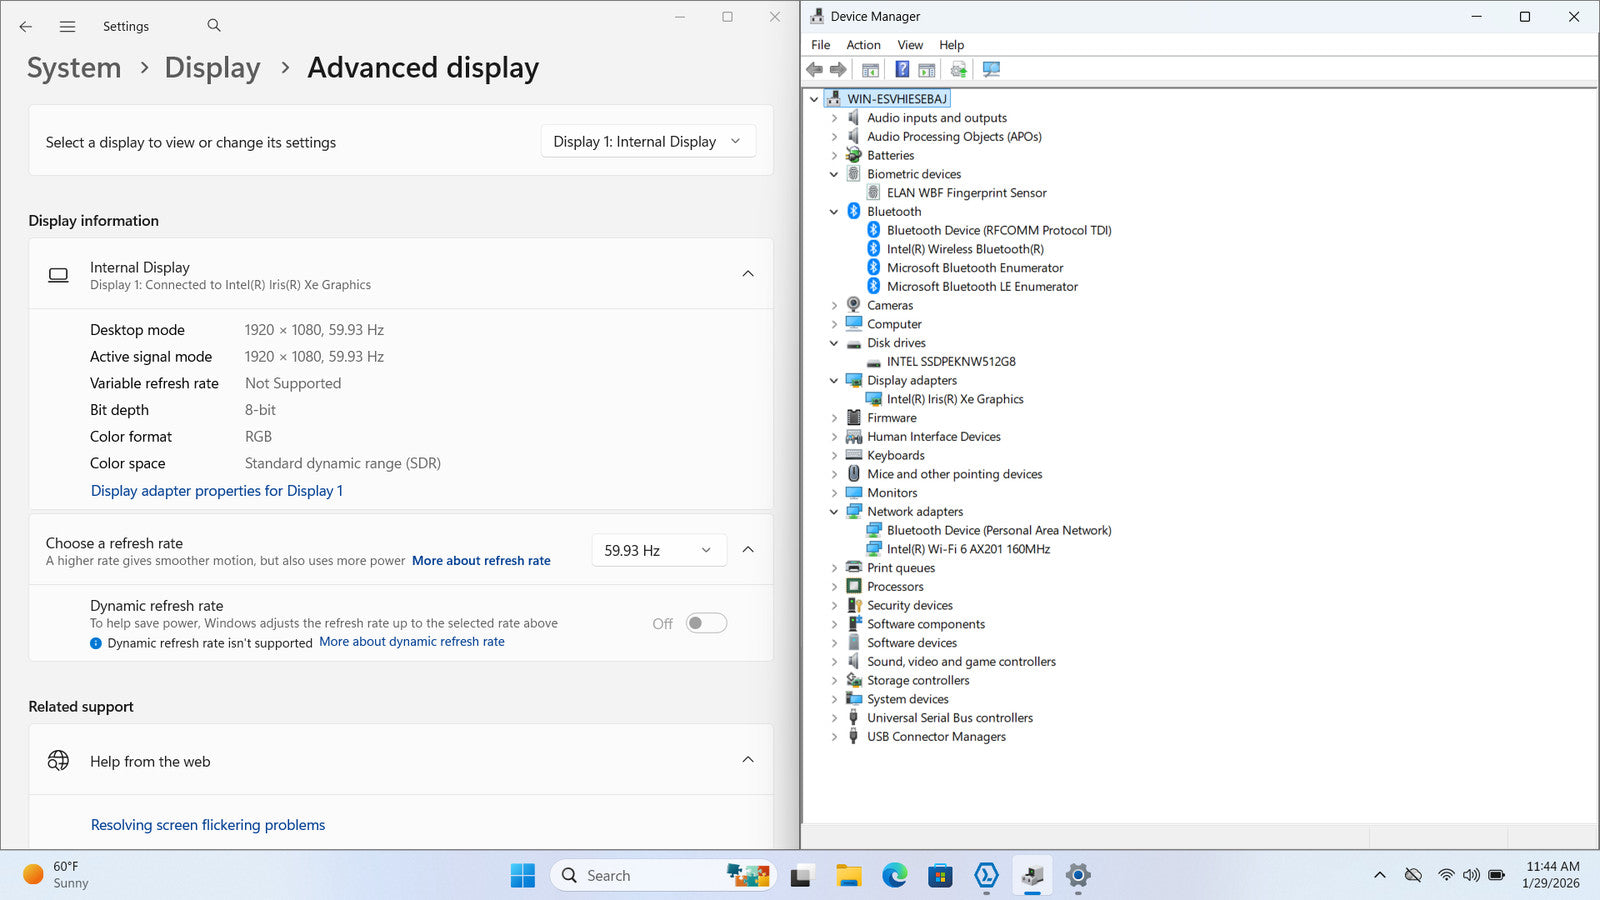Open the refresh rate 59.93 Hz dropdown

pyautogui.click(x=658, y=550)
